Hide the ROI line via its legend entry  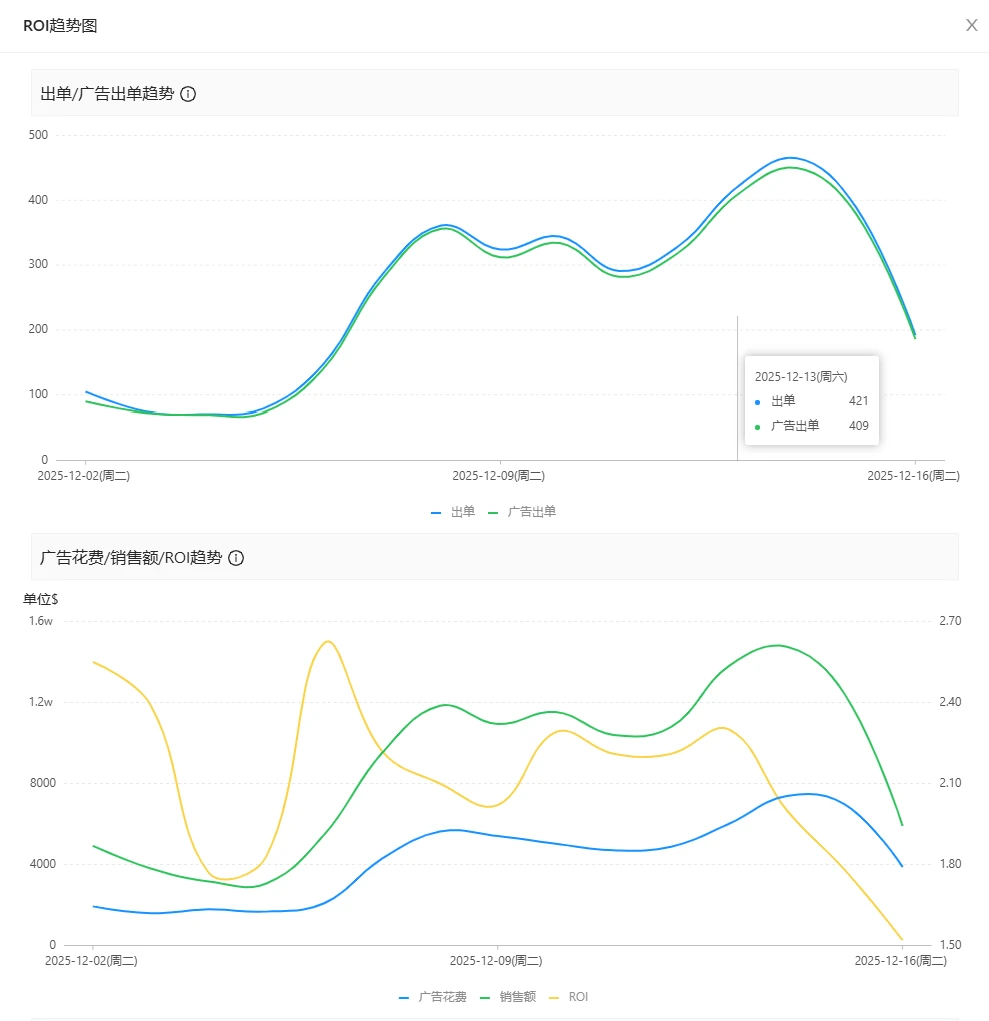577,996
